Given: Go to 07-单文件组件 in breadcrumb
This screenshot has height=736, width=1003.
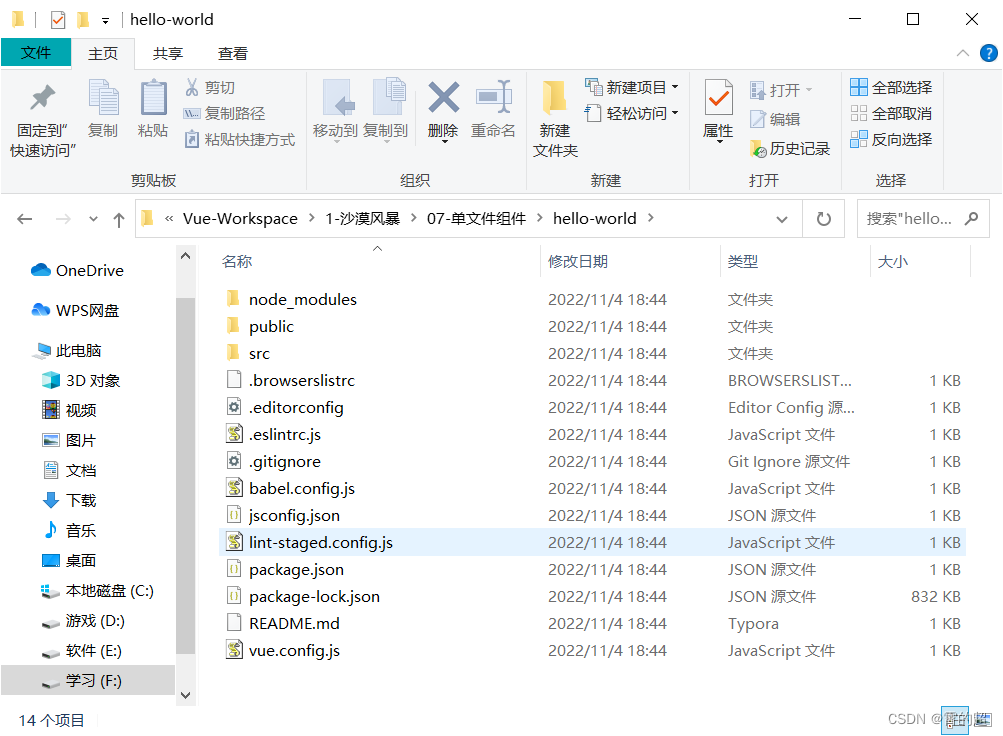Looking at the screenshot, I should pos(476,219).
